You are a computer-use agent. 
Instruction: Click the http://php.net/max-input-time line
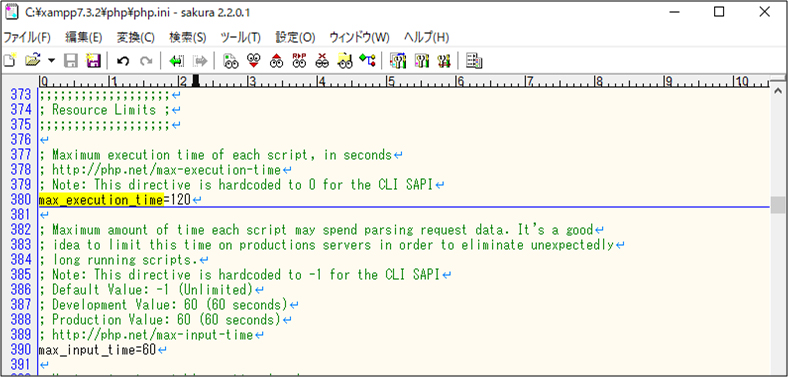[x=146, y=335]
